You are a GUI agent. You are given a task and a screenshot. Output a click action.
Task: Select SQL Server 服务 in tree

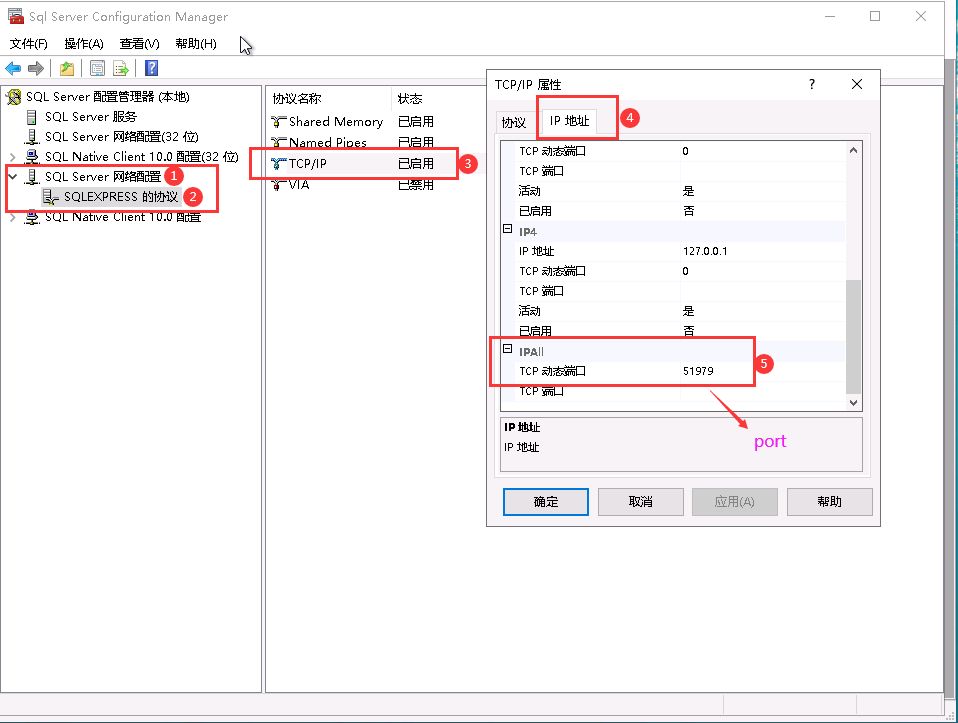point(90,117)
